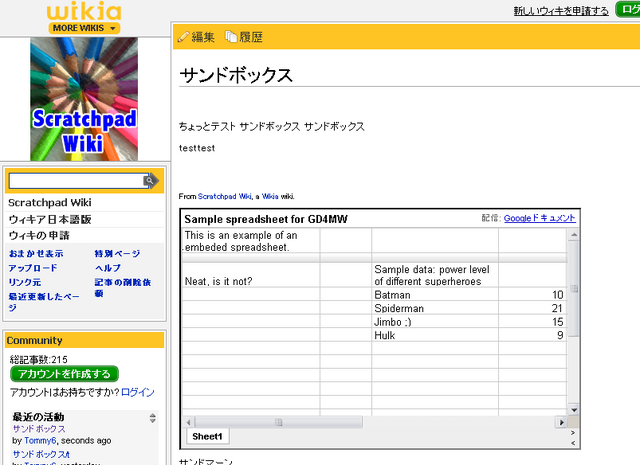The height and width of the screenshot is (465, 640).
Task: Select the Spiderman cell
Action: point(435,308)
